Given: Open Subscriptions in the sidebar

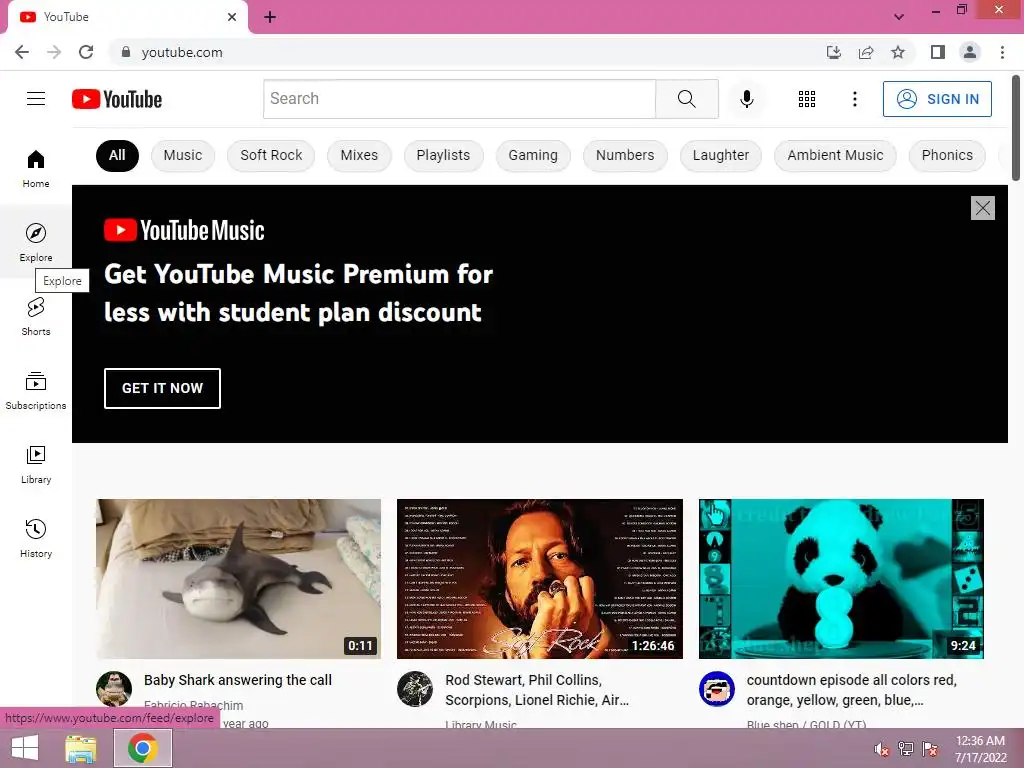Looking at the screenshot, I should point(36,391).
